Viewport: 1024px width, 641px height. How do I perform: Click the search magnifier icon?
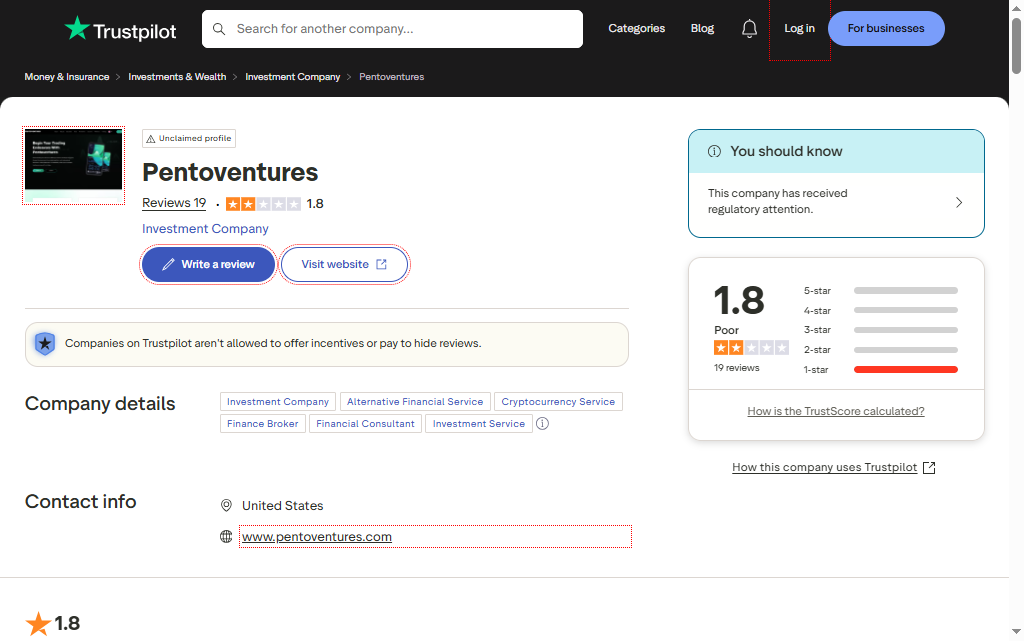(x=219, y=29)
